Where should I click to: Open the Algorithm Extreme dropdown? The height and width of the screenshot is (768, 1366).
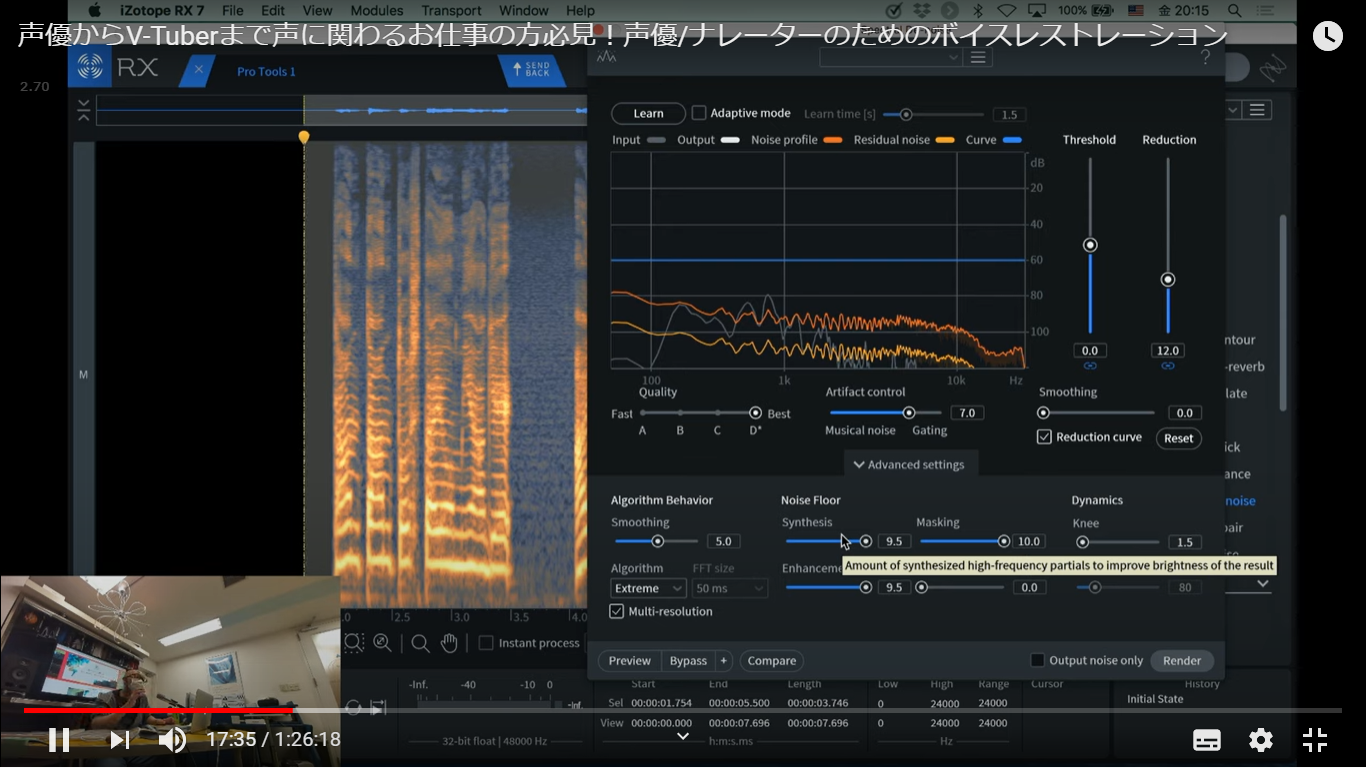pyautogui.click(x=648, y=588)
